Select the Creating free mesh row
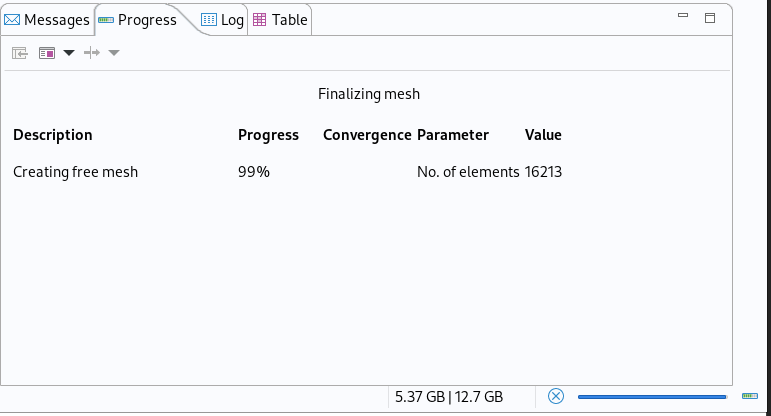Screen dimensions: 771x416 (x=76, y=172)
